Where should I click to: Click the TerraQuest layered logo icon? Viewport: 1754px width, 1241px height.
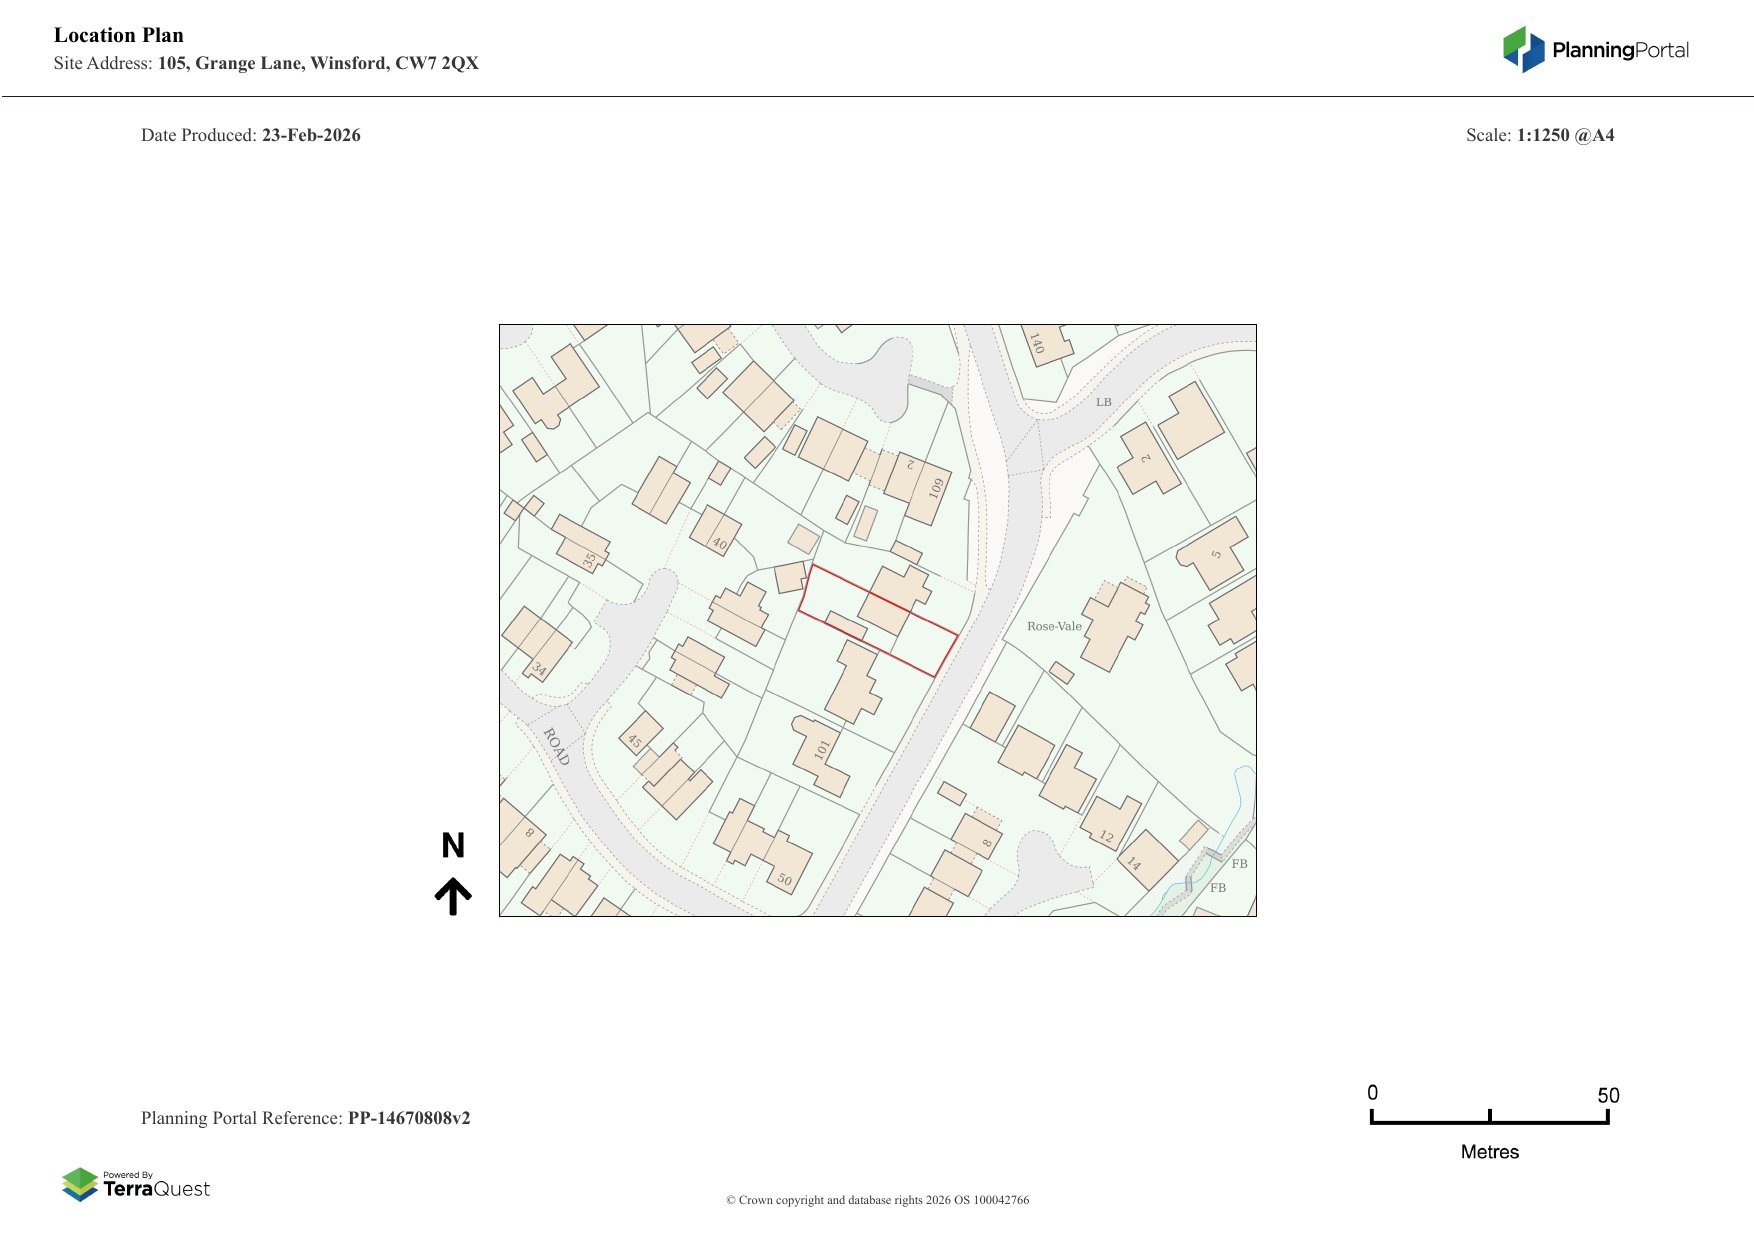(80, 1184)
